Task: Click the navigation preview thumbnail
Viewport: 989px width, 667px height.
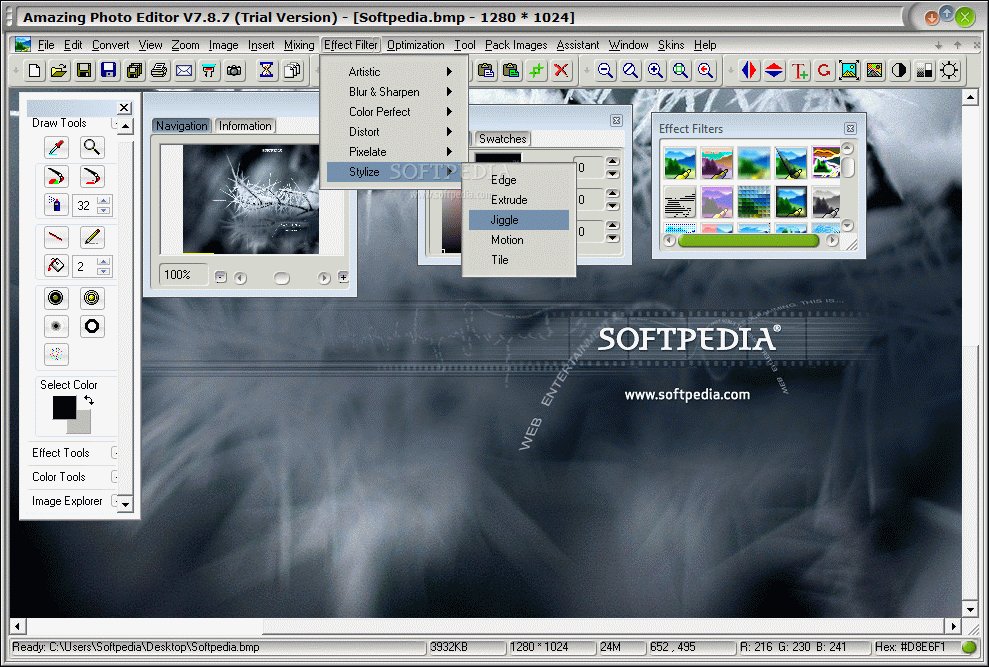Action: 251,199
